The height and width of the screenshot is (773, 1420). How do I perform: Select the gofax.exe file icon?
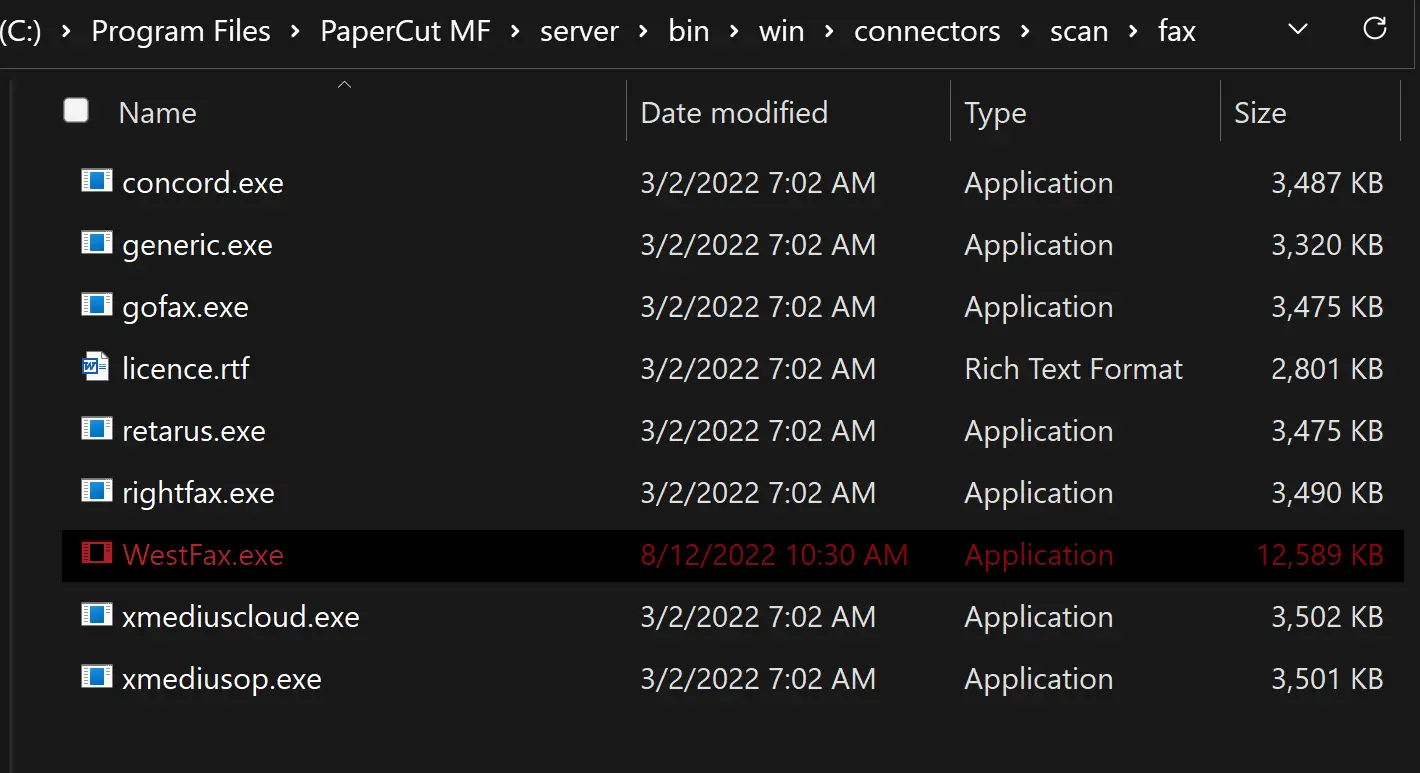tap(96, 306)
